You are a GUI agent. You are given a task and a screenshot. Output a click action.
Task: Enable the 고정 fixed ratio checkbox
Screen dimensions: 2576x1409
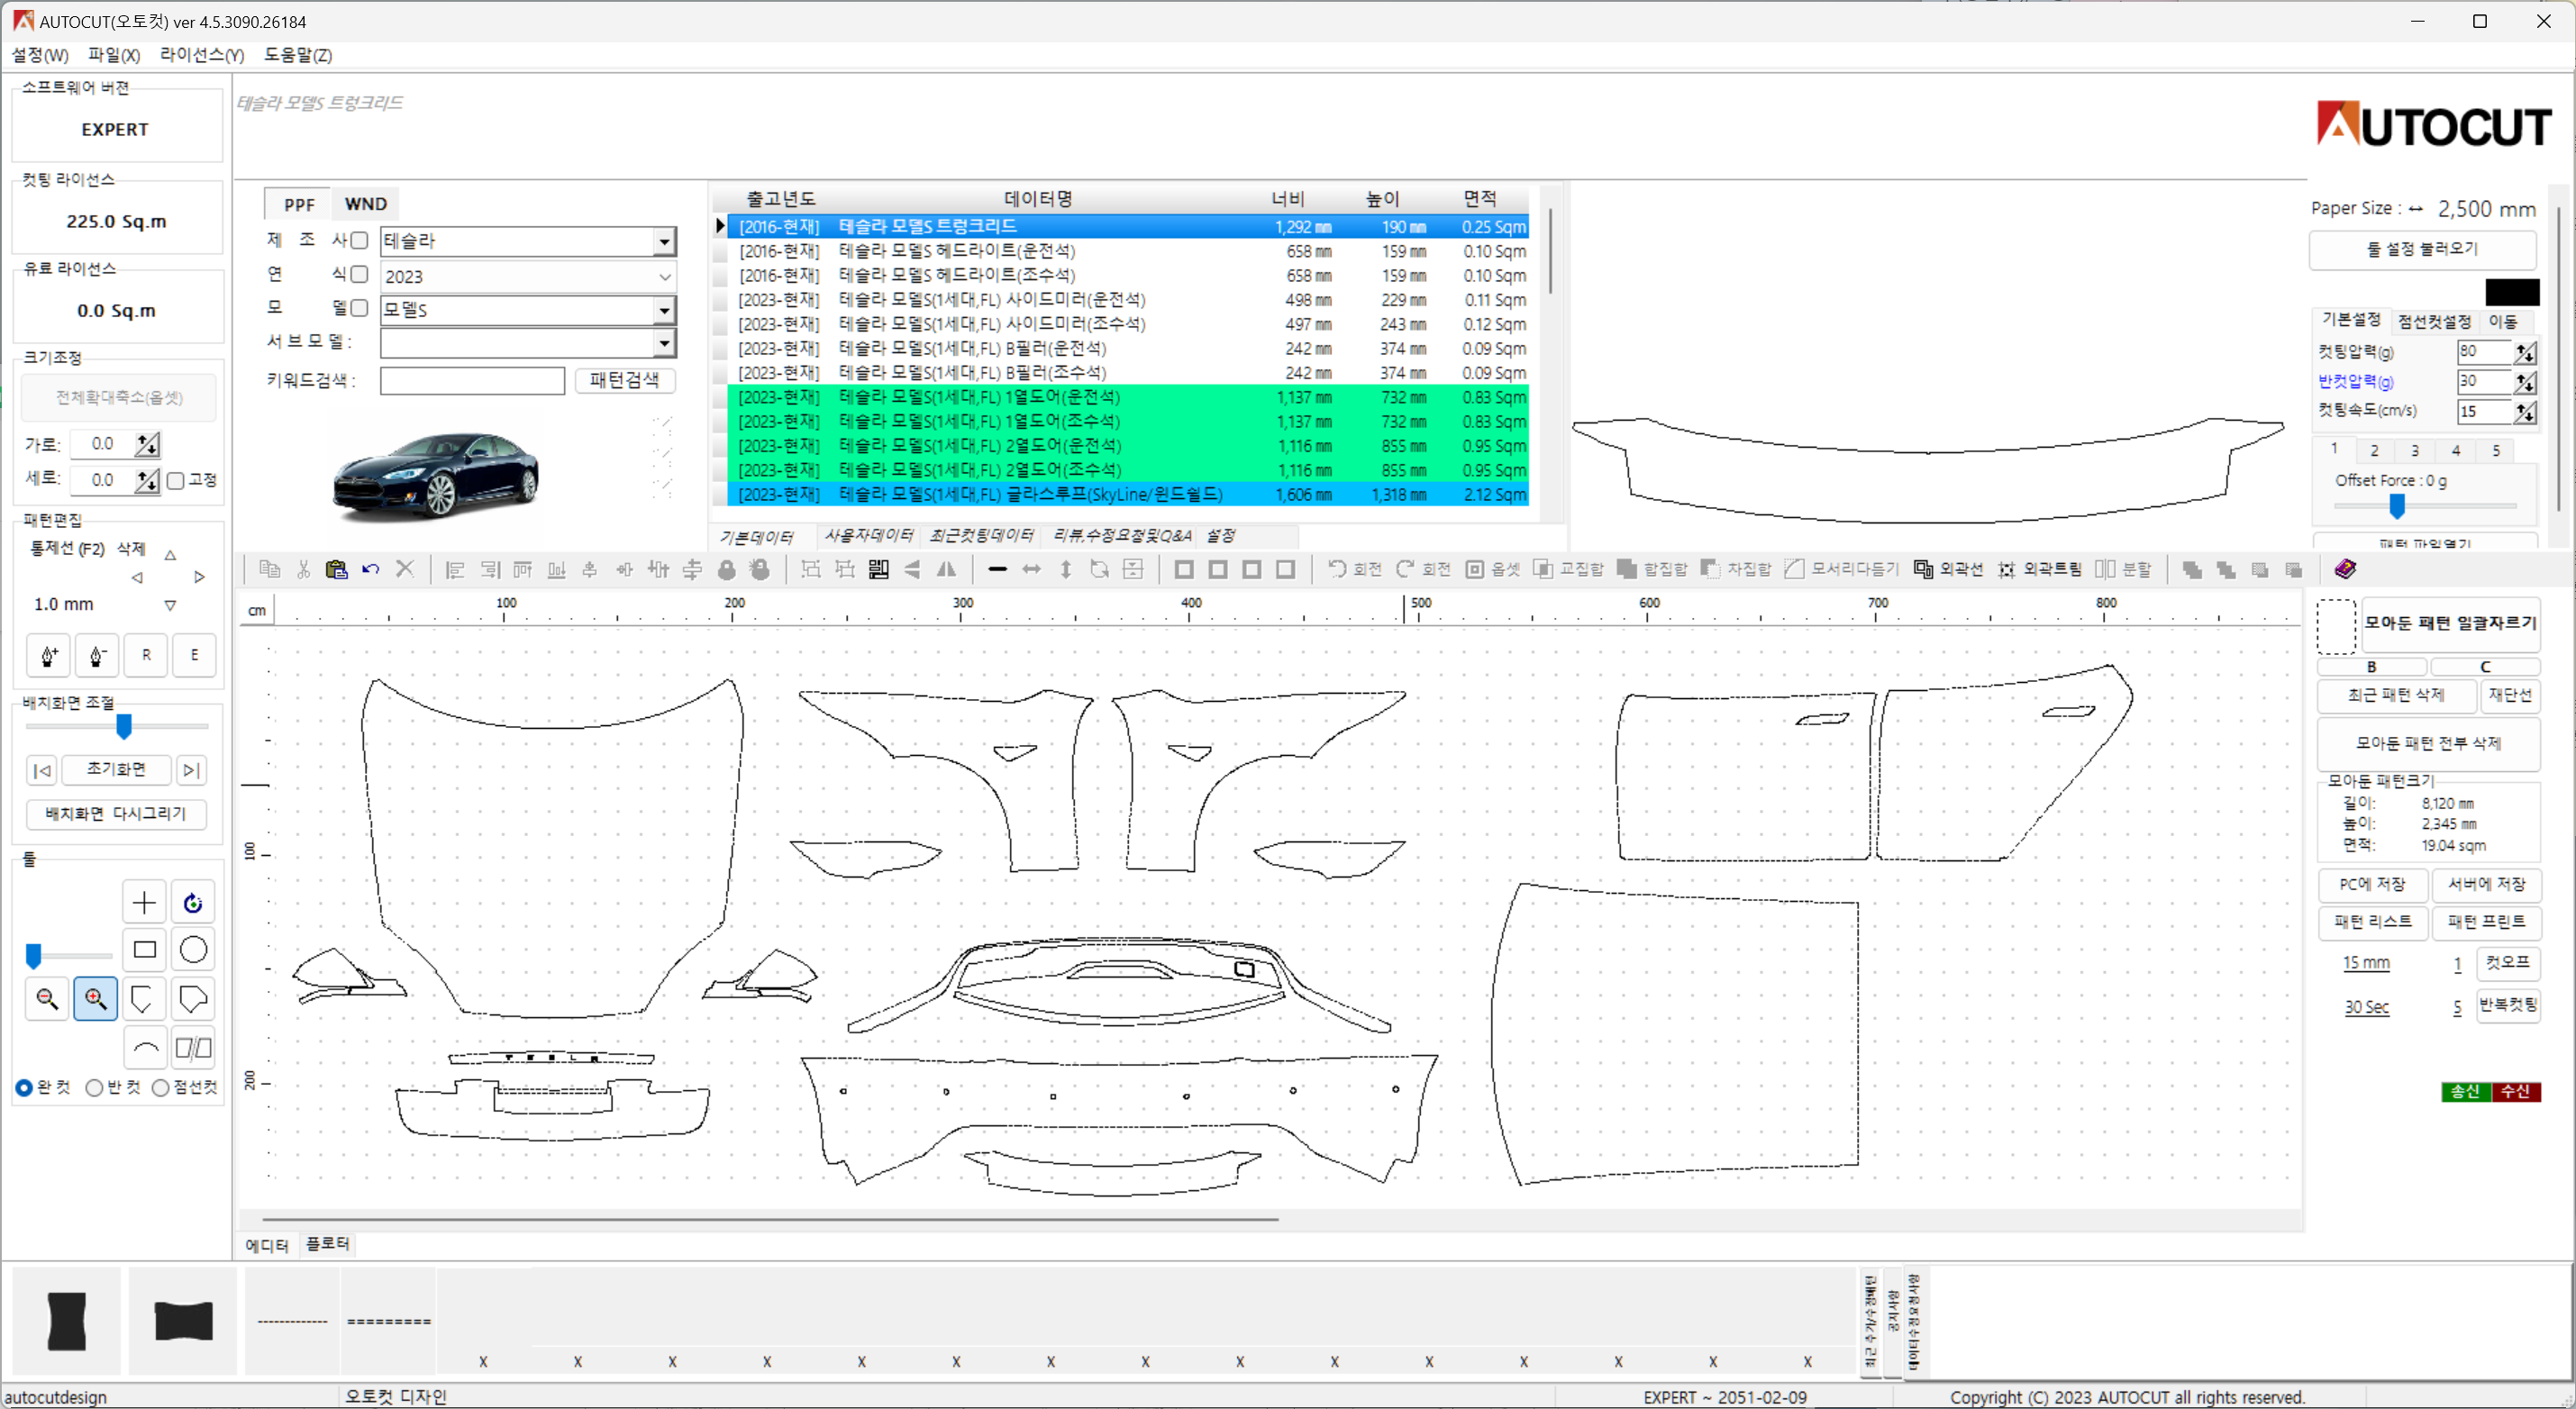click(x=176, y=481)
